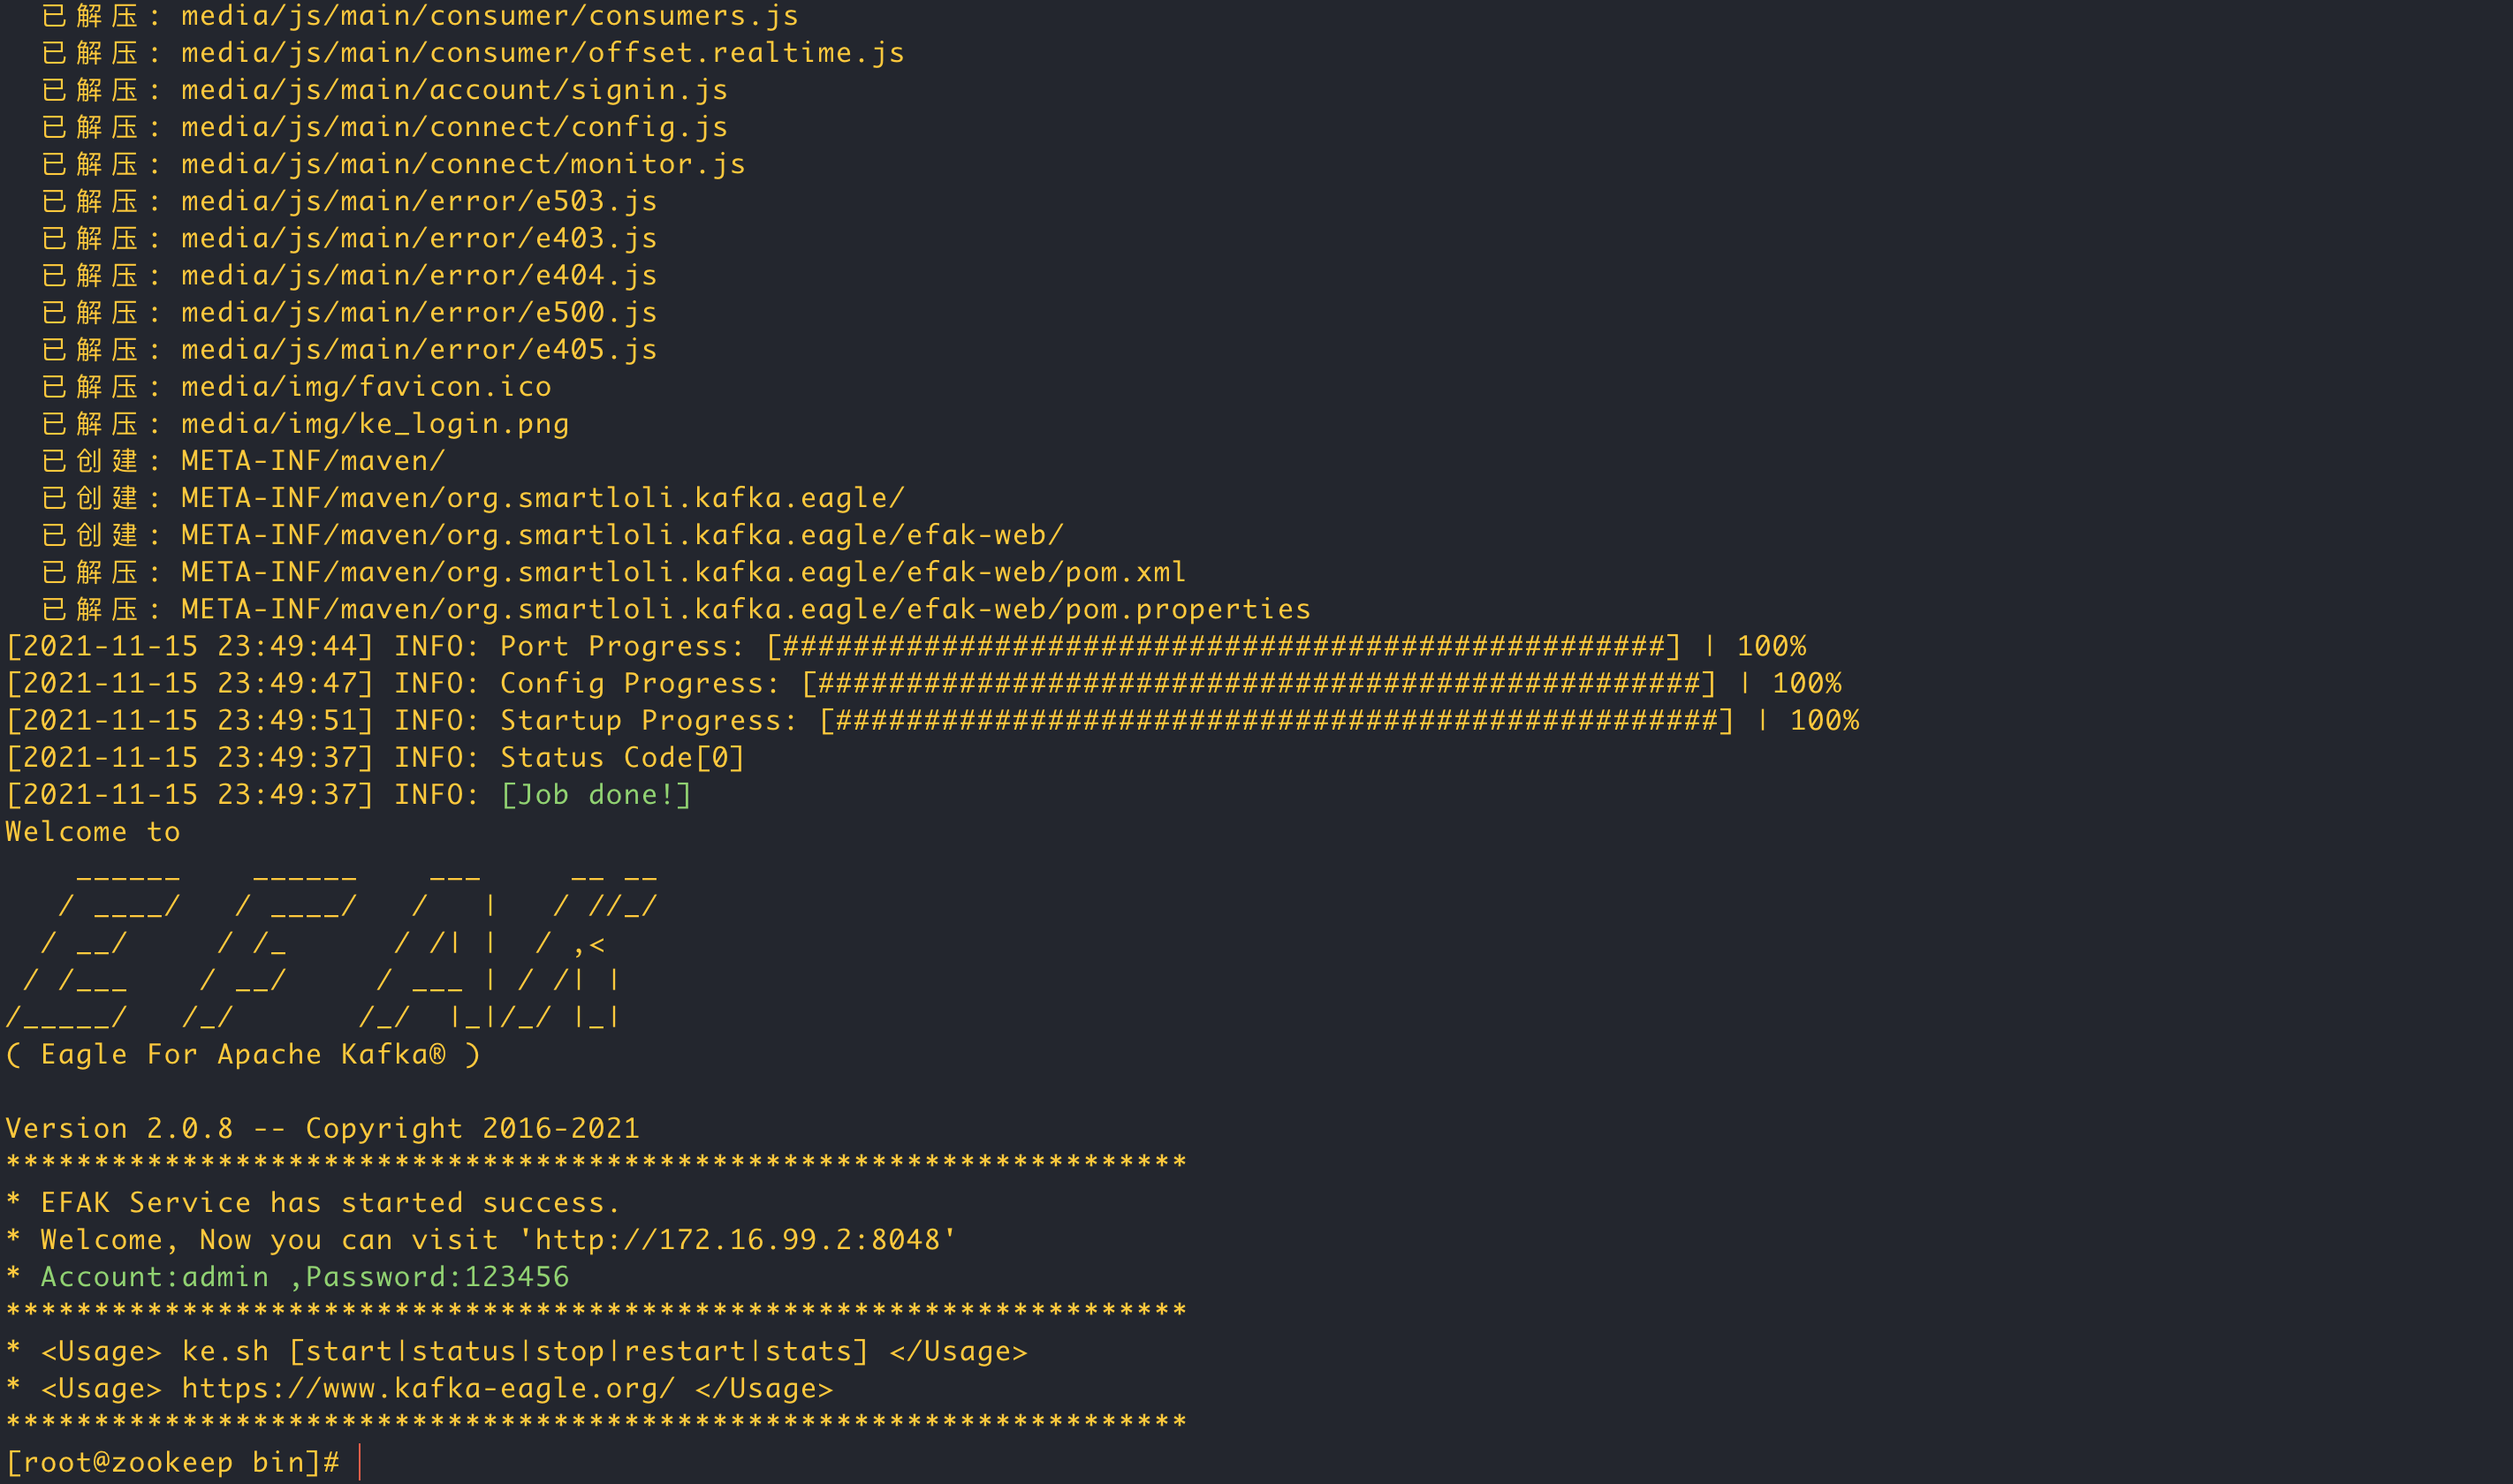Click the media/img/ke_login.png path
2513x1484 pixels.
tap(375, 424)
